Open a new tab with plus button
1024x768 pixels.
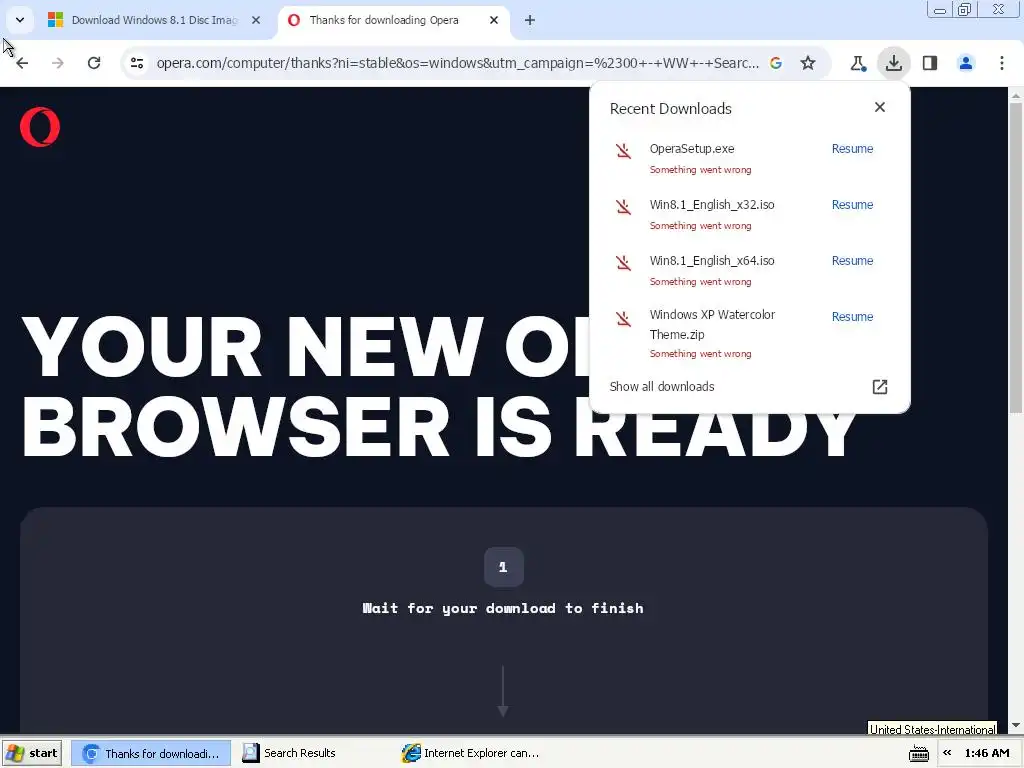tap(530, 20)
